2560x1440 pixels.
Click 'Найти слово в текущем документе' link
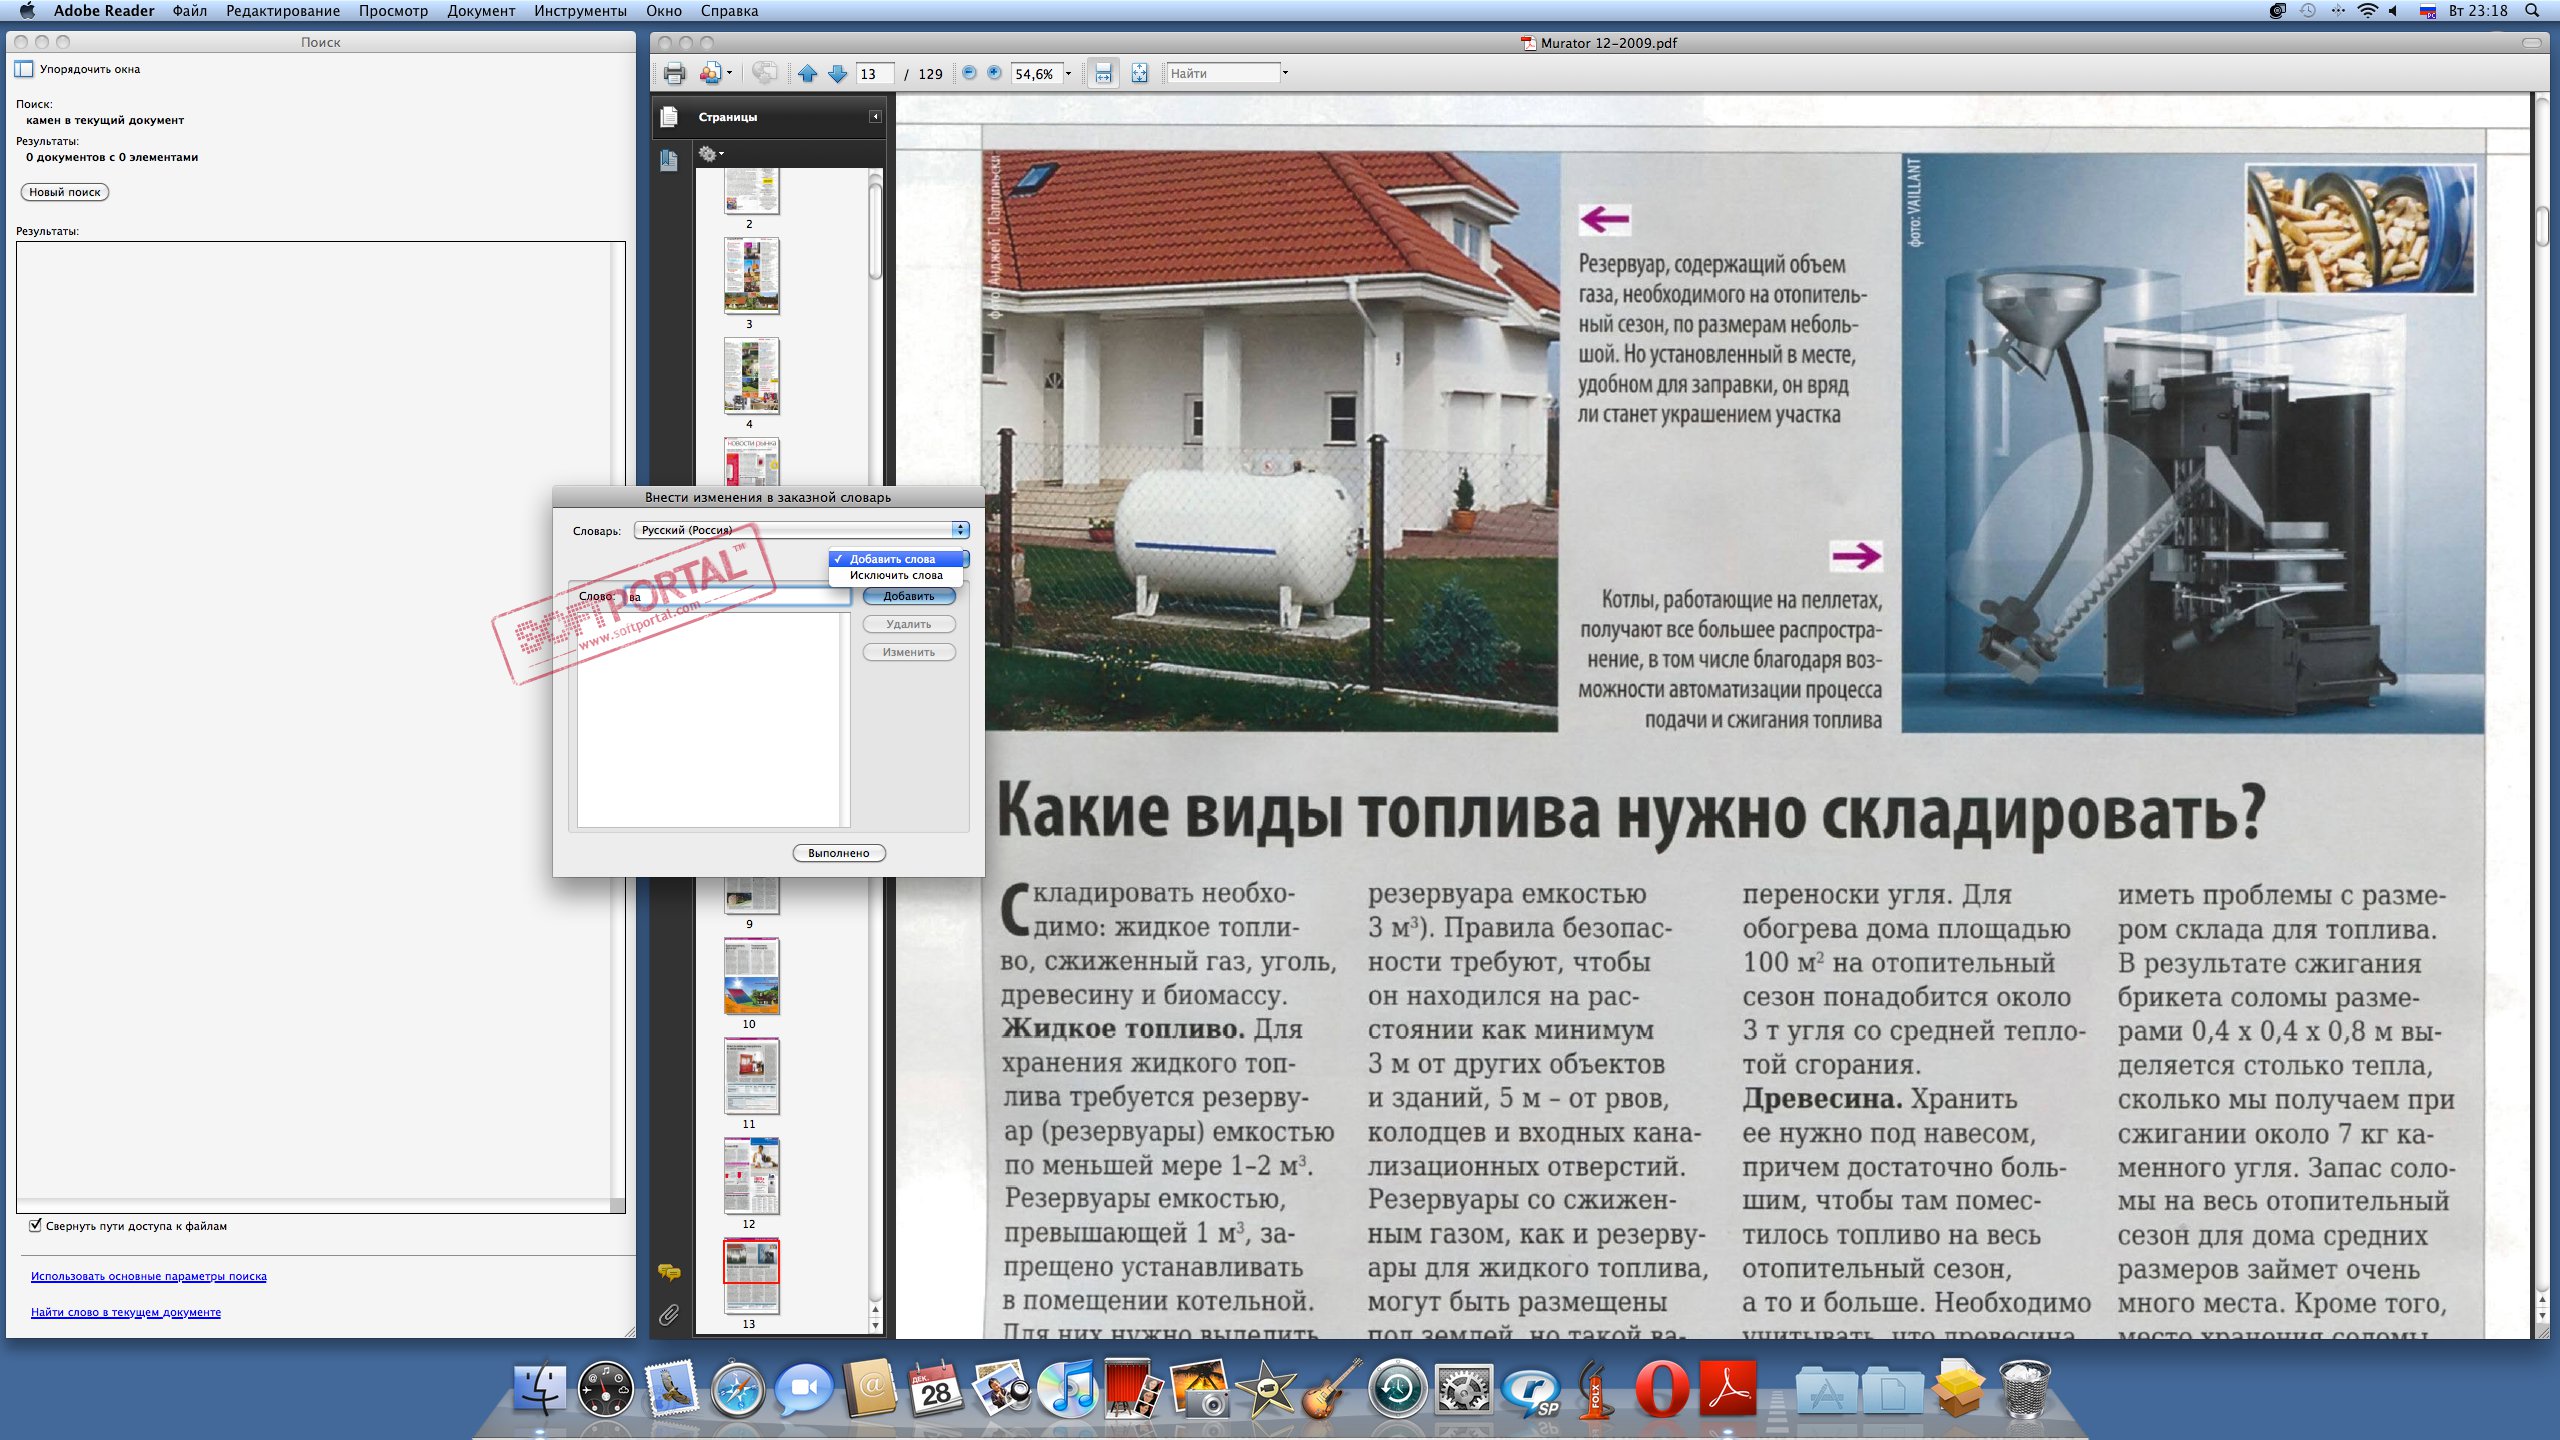click(x=126, y=1312)
